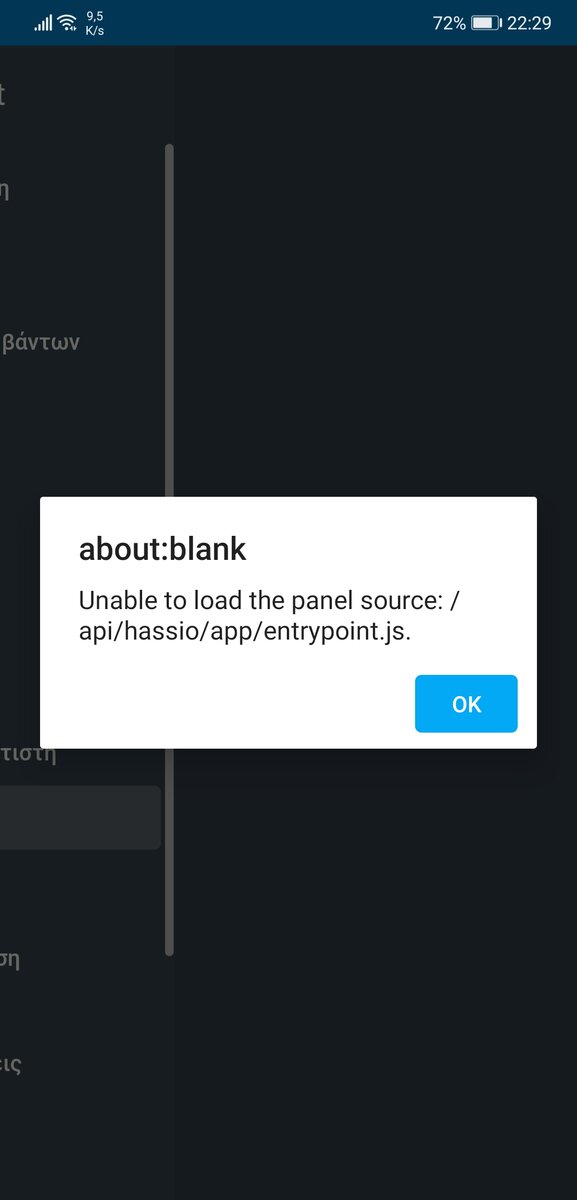The height and width of the screenshot is (1200, 577).
Task: Tap the 'Unable to load the panel source' message
Action: [x=268, y=617]
